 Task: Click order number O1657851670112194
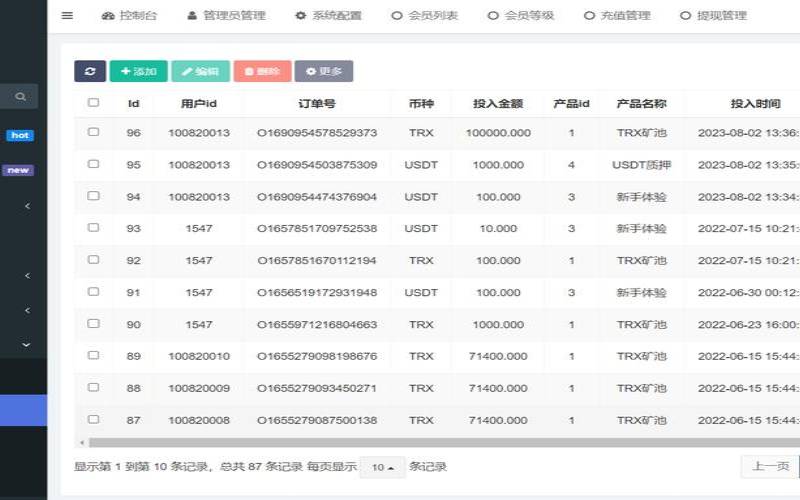tap(317, 260)
